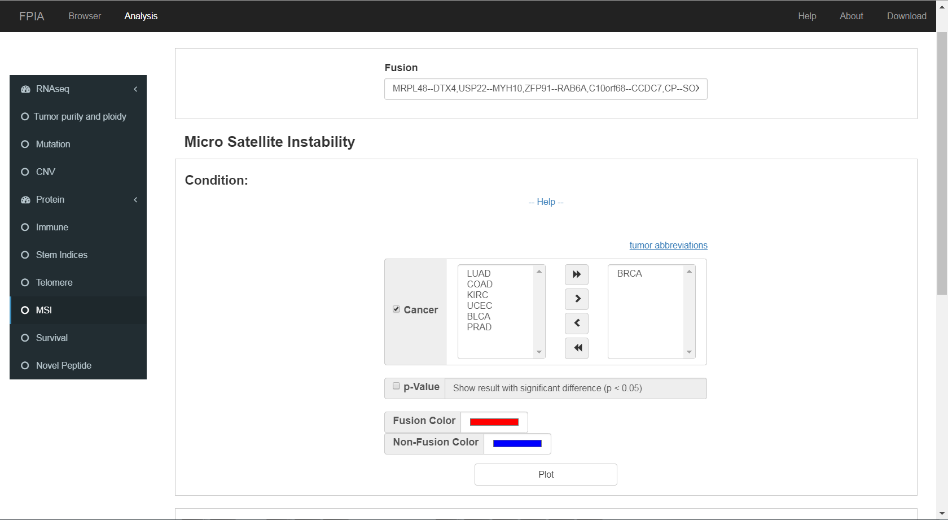Select UCEC in available cancer list
Screen dimensions: 948x520
click(479, 306)
